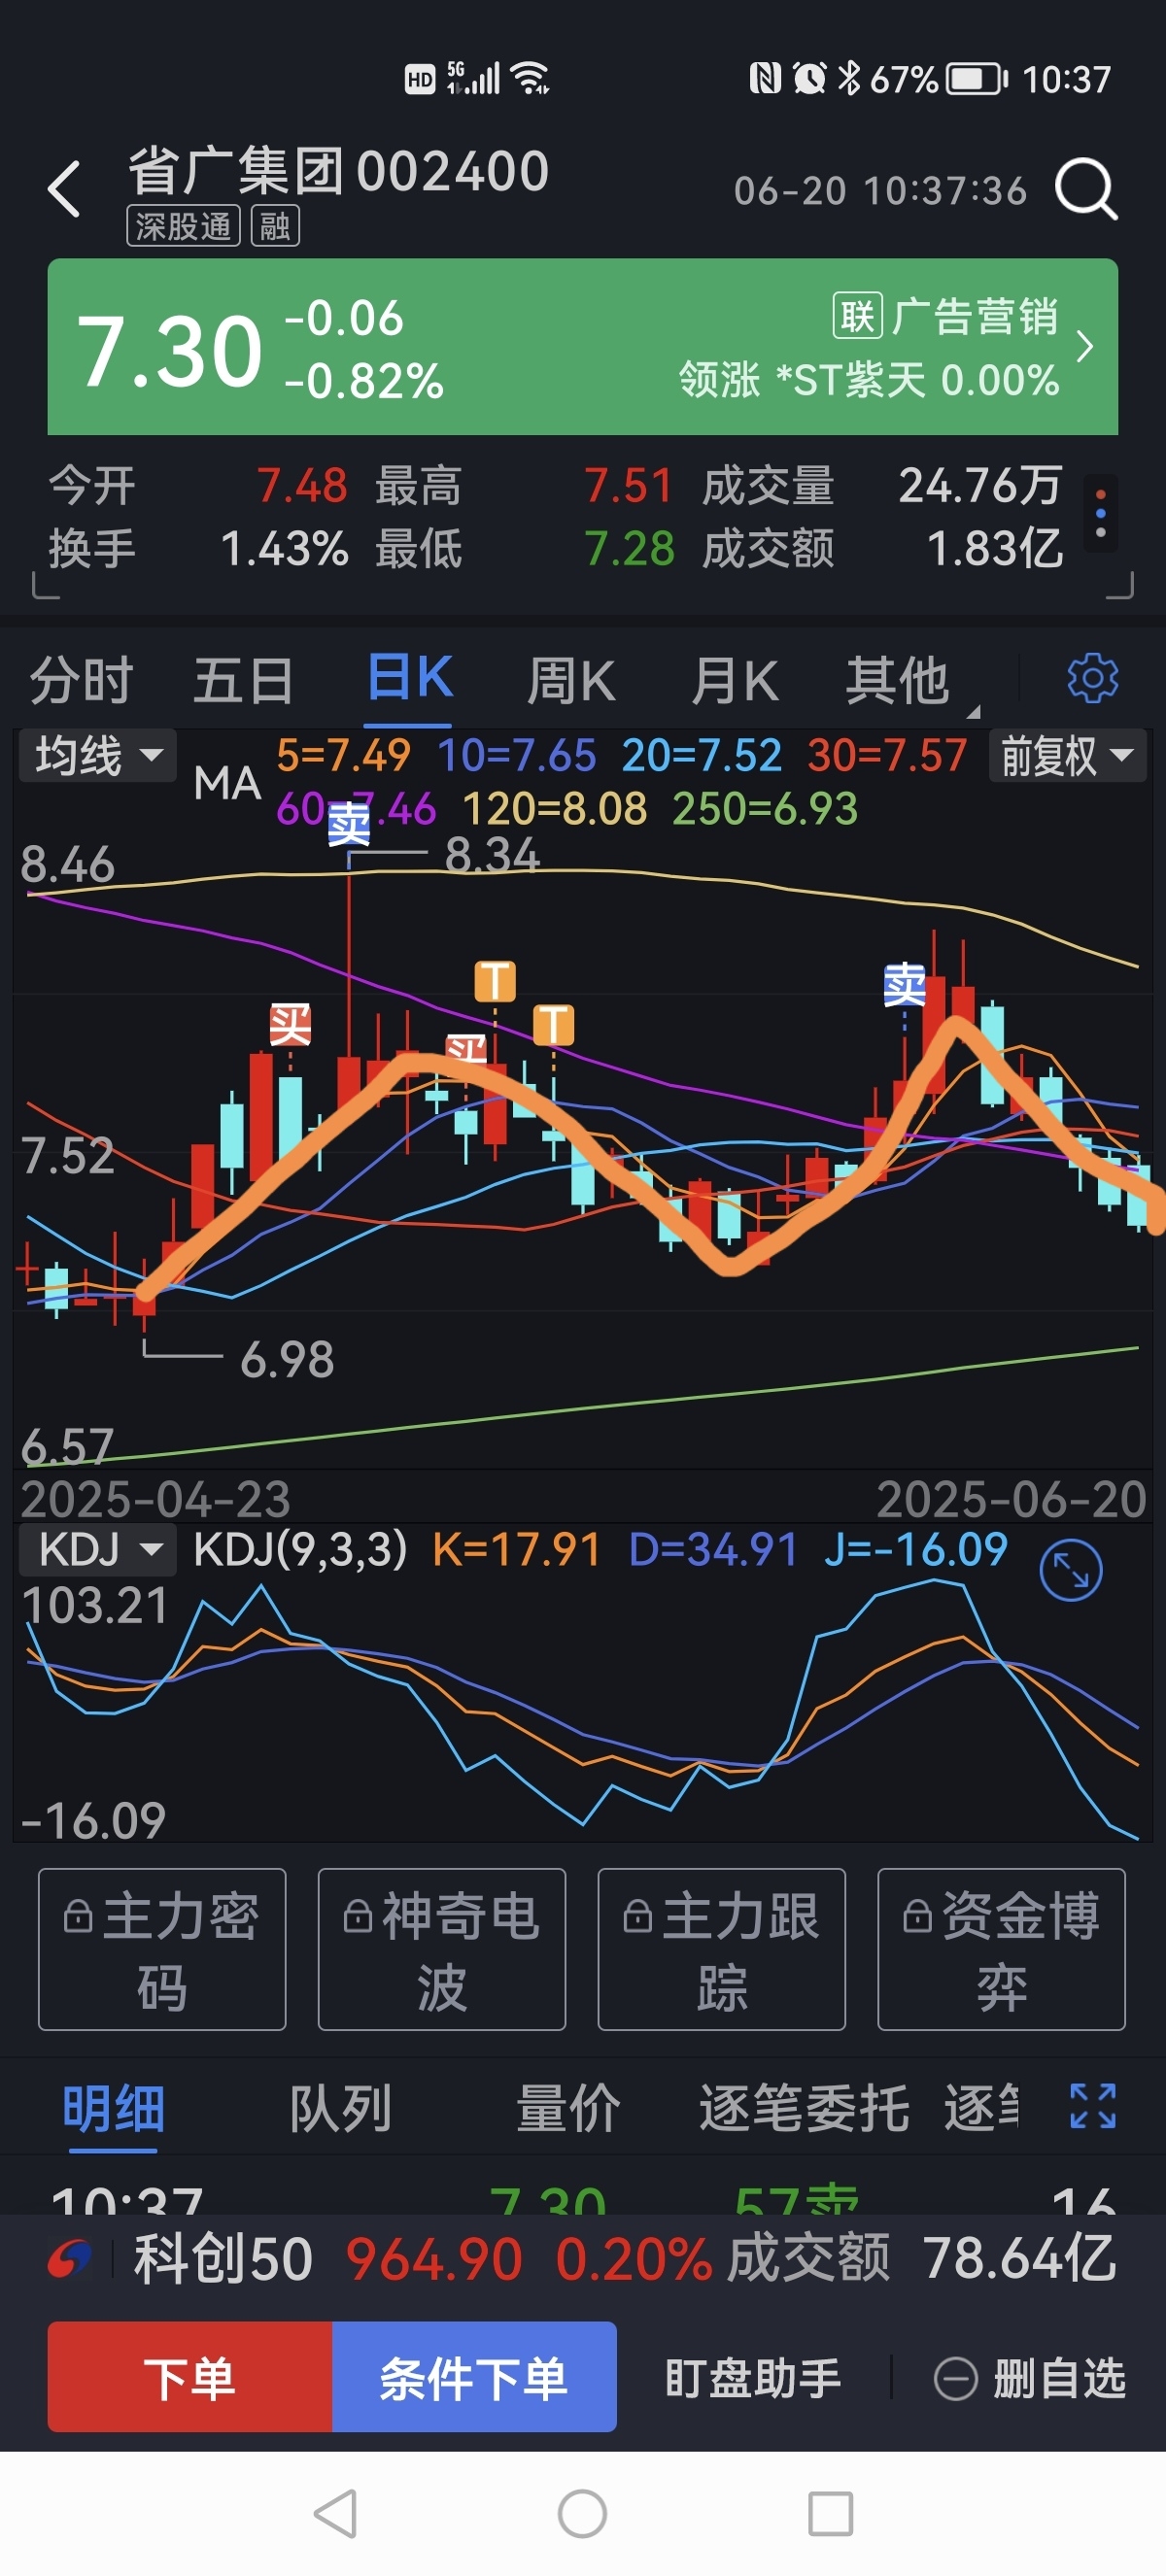Tap the red 下单 order button
Viewport: 1166px width, 2576px height.
190,2377
